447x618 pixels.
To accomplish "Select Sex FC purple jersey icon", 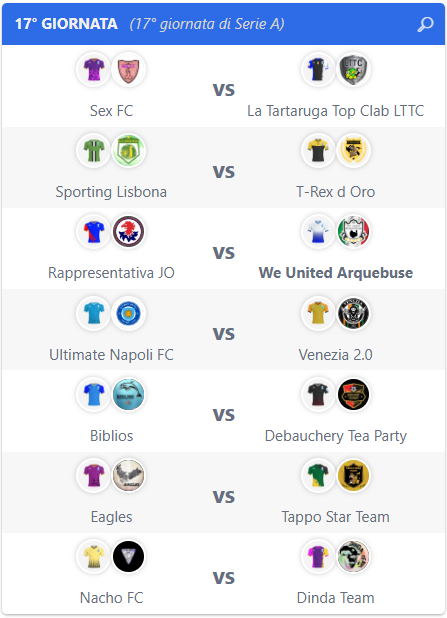I will (x=93, y=70).
